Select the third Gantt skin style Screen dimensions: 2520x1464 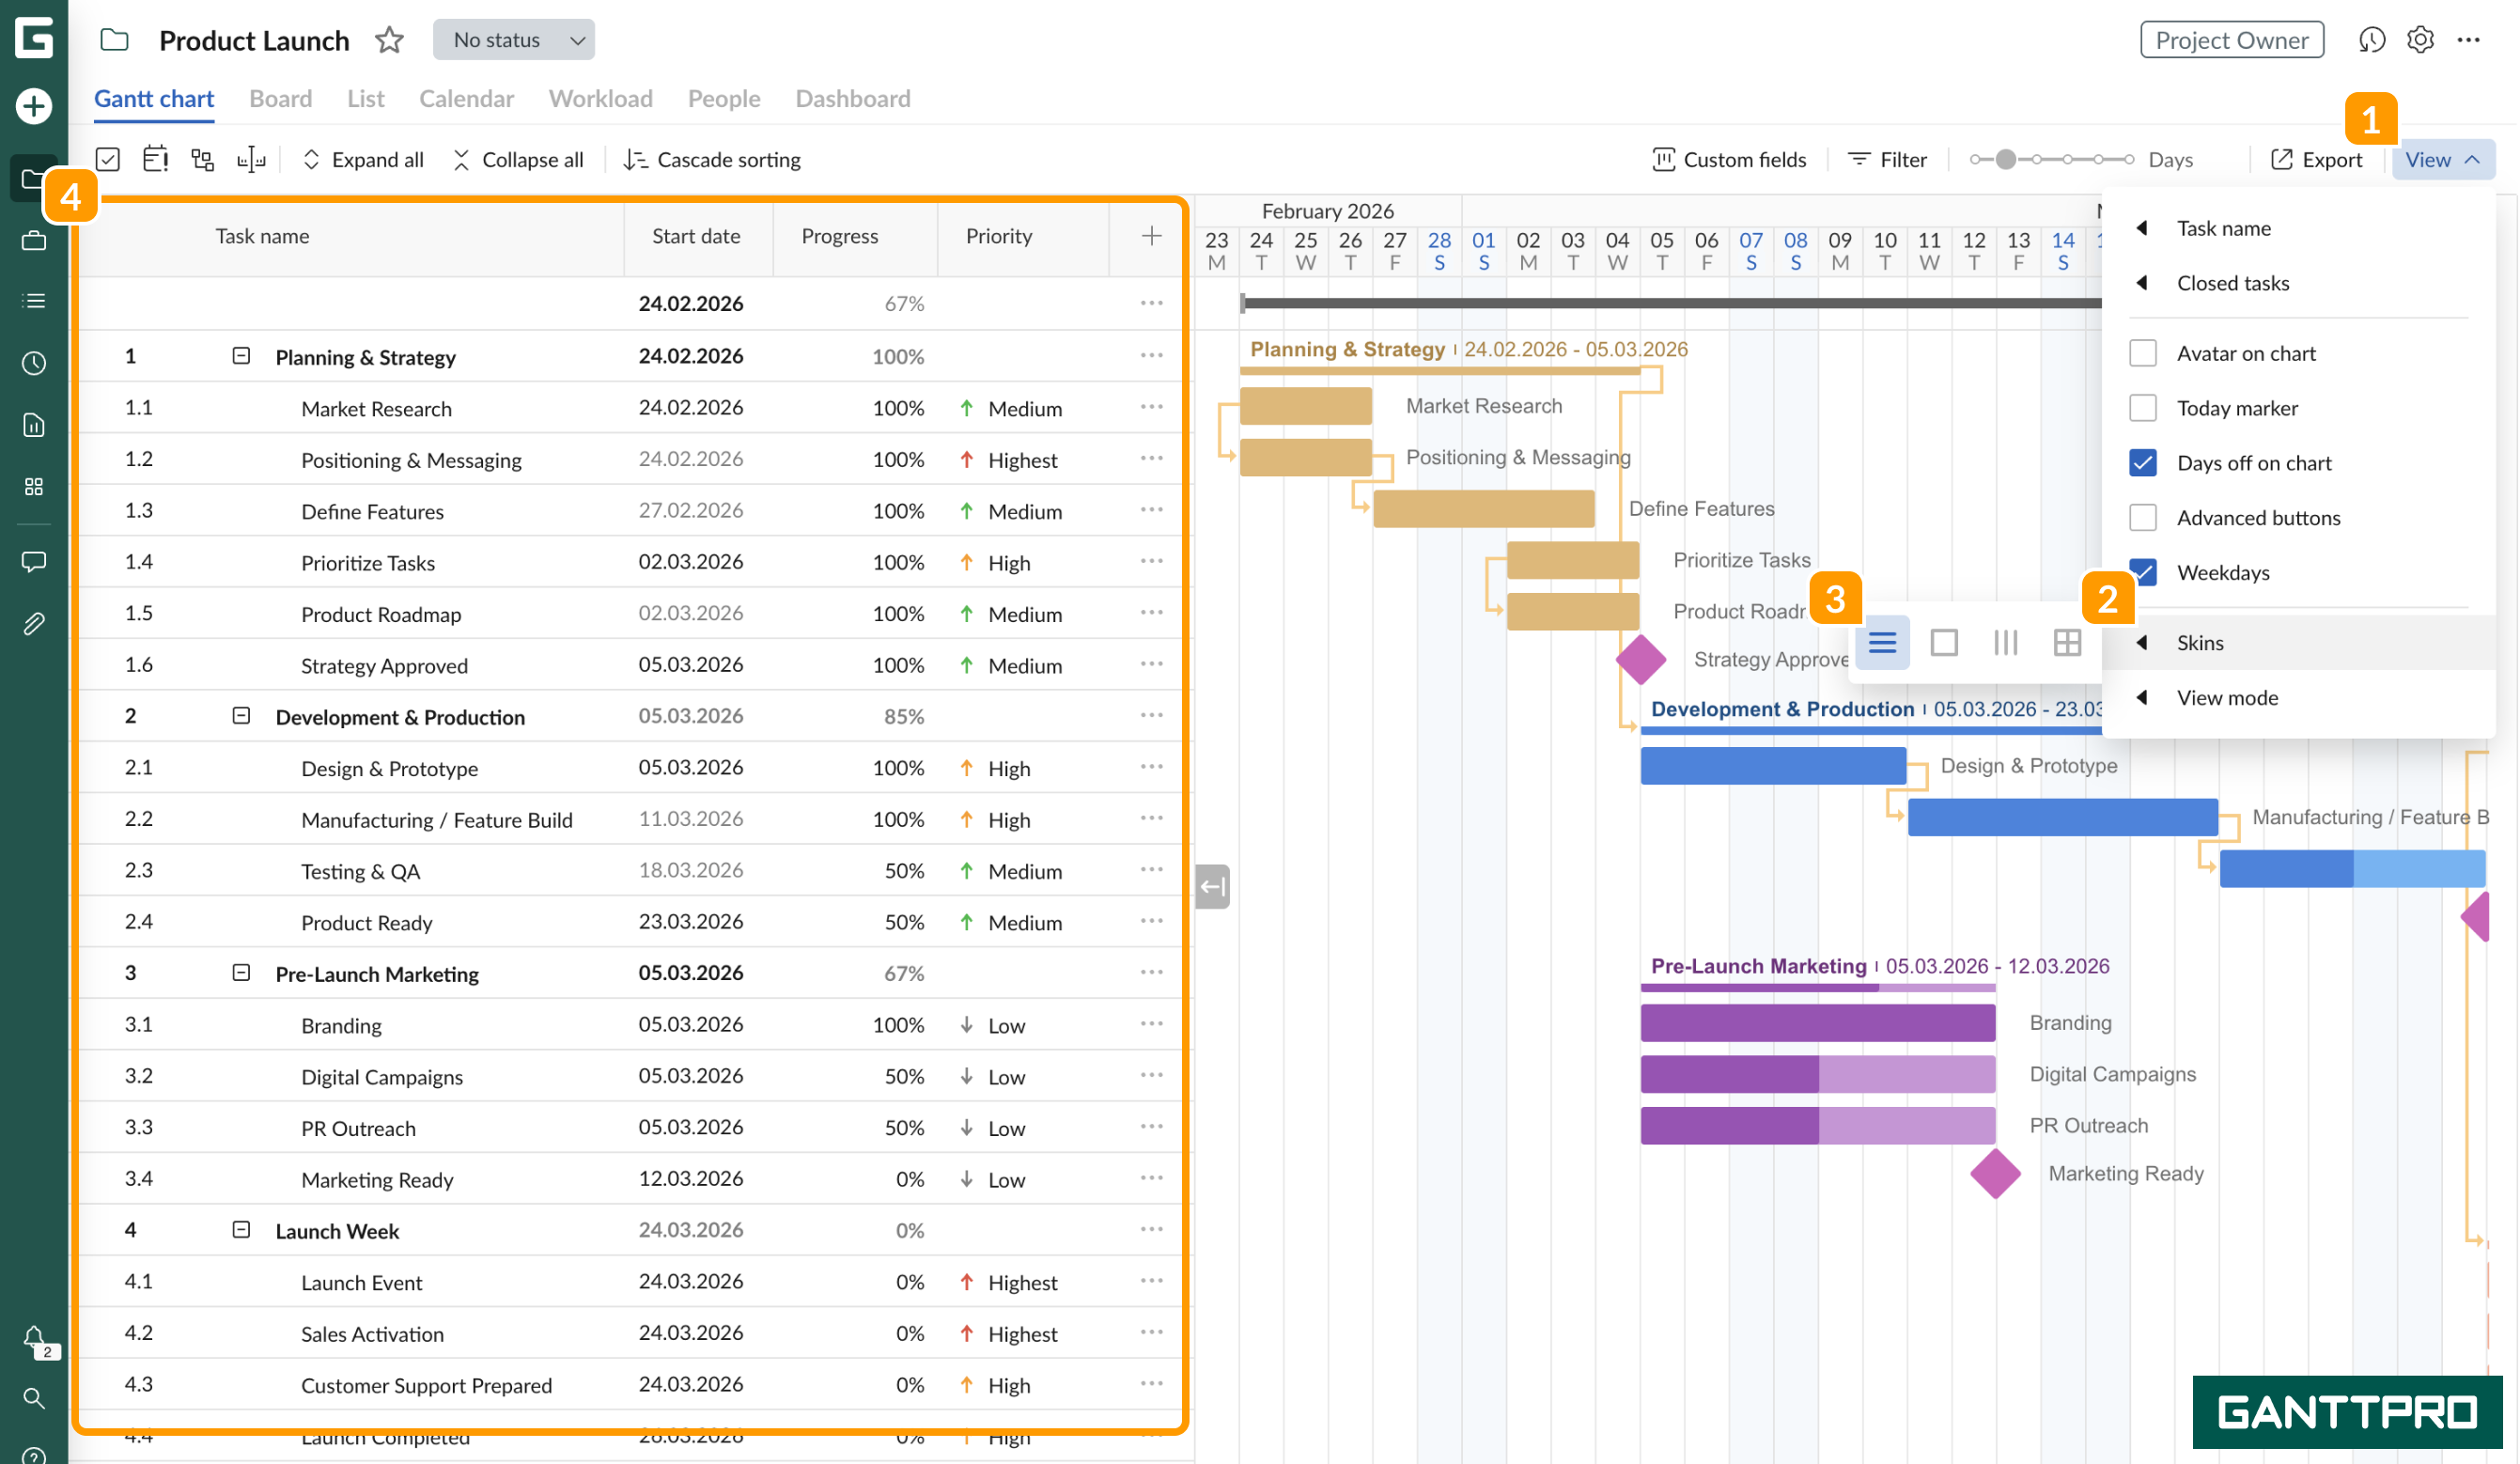2006,643
